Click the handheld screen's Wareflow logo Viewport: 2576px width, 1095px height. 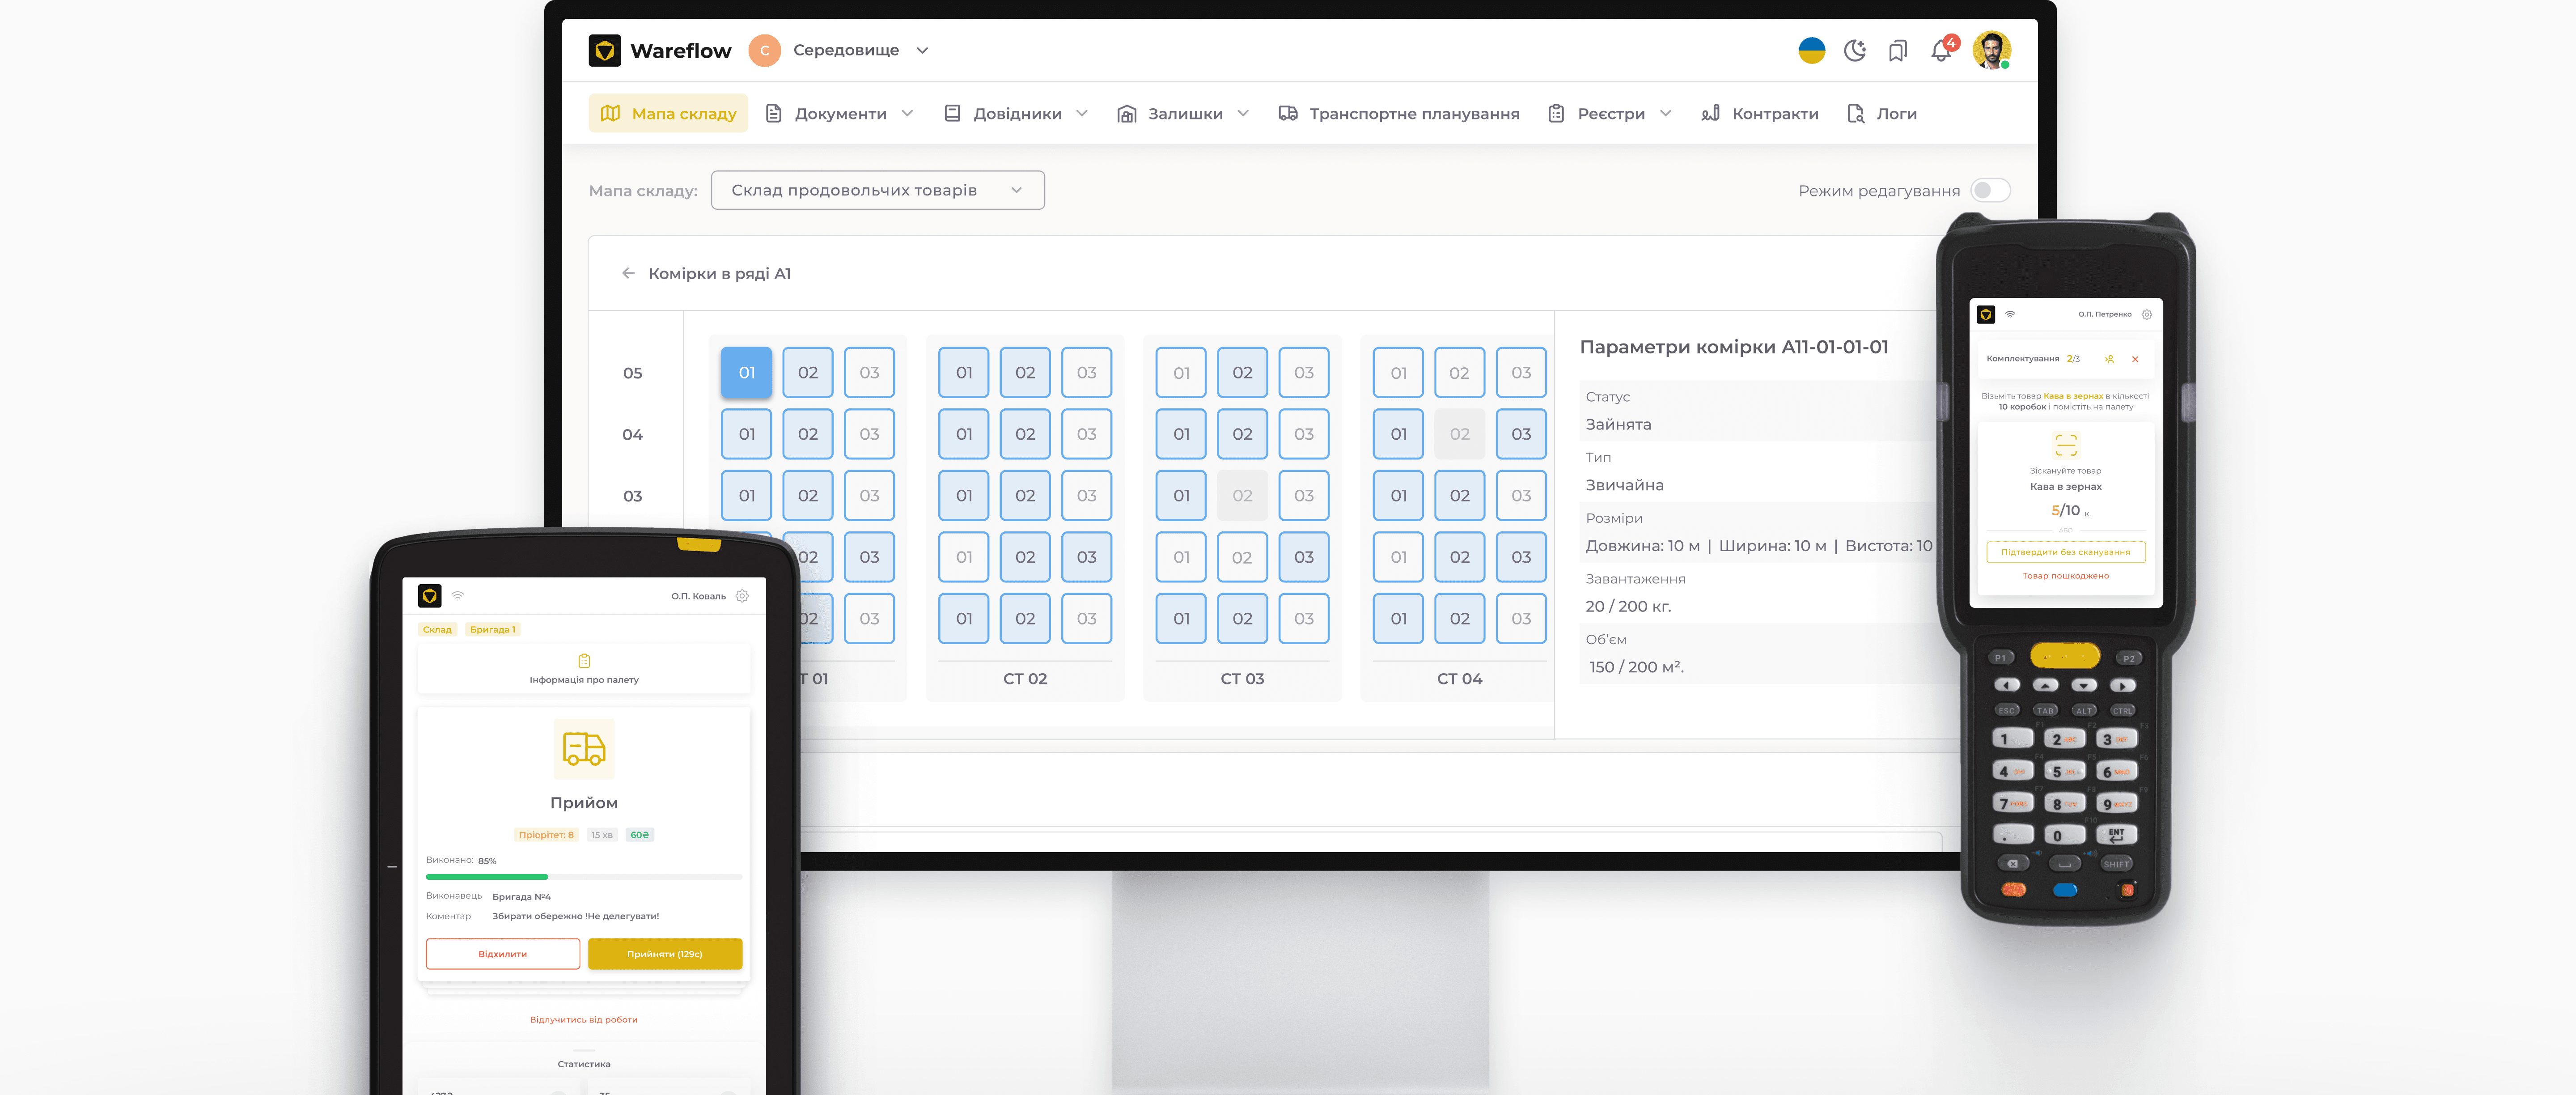pos(1986,314)
